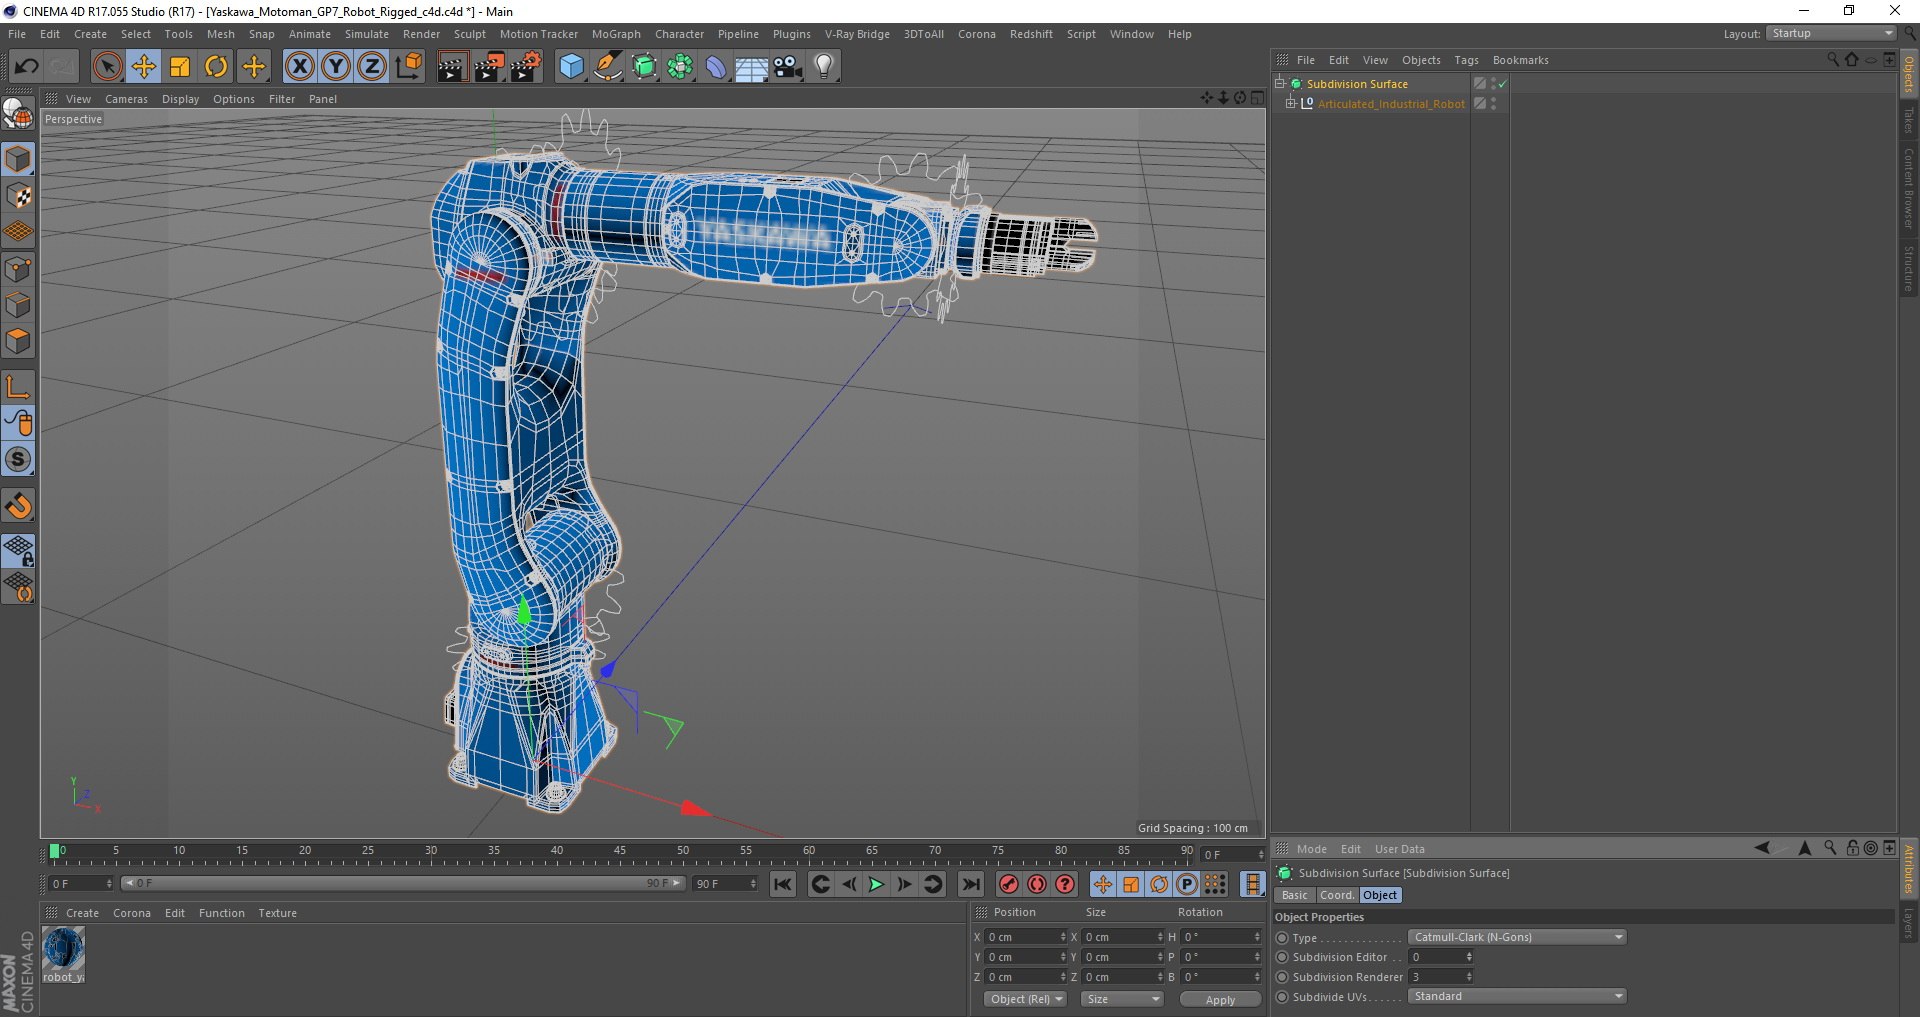Viewport: 1920px width, 1017px height.
Task: Switch to Texture mode in left sidebar
Action: click(x=18, y=196)
